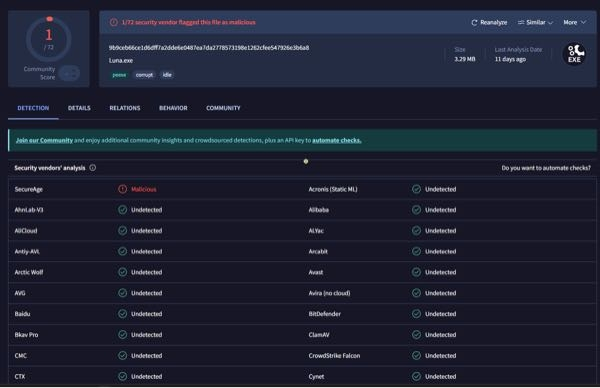Click CMC undetected check icon
This screenshot has height=388, width=600.
click(122, 355)
